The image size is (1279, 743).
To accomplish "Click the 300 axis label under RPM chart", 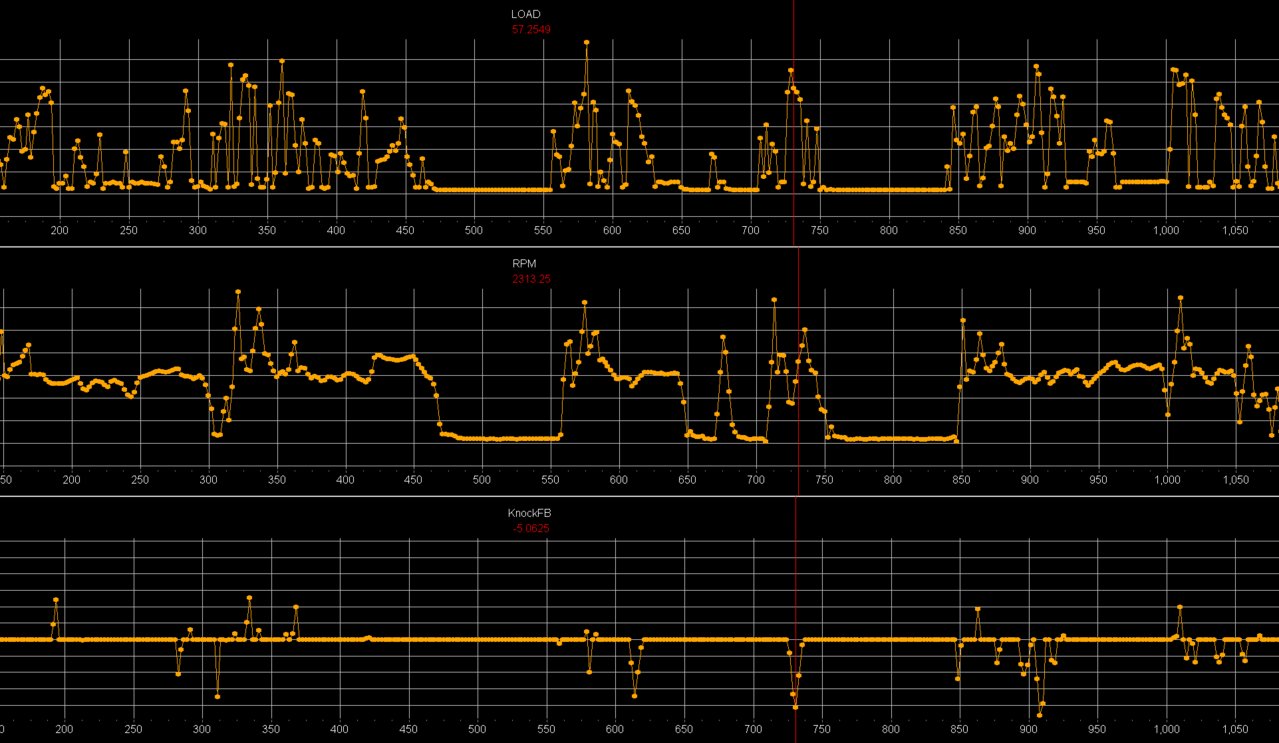I will point(208,480).
